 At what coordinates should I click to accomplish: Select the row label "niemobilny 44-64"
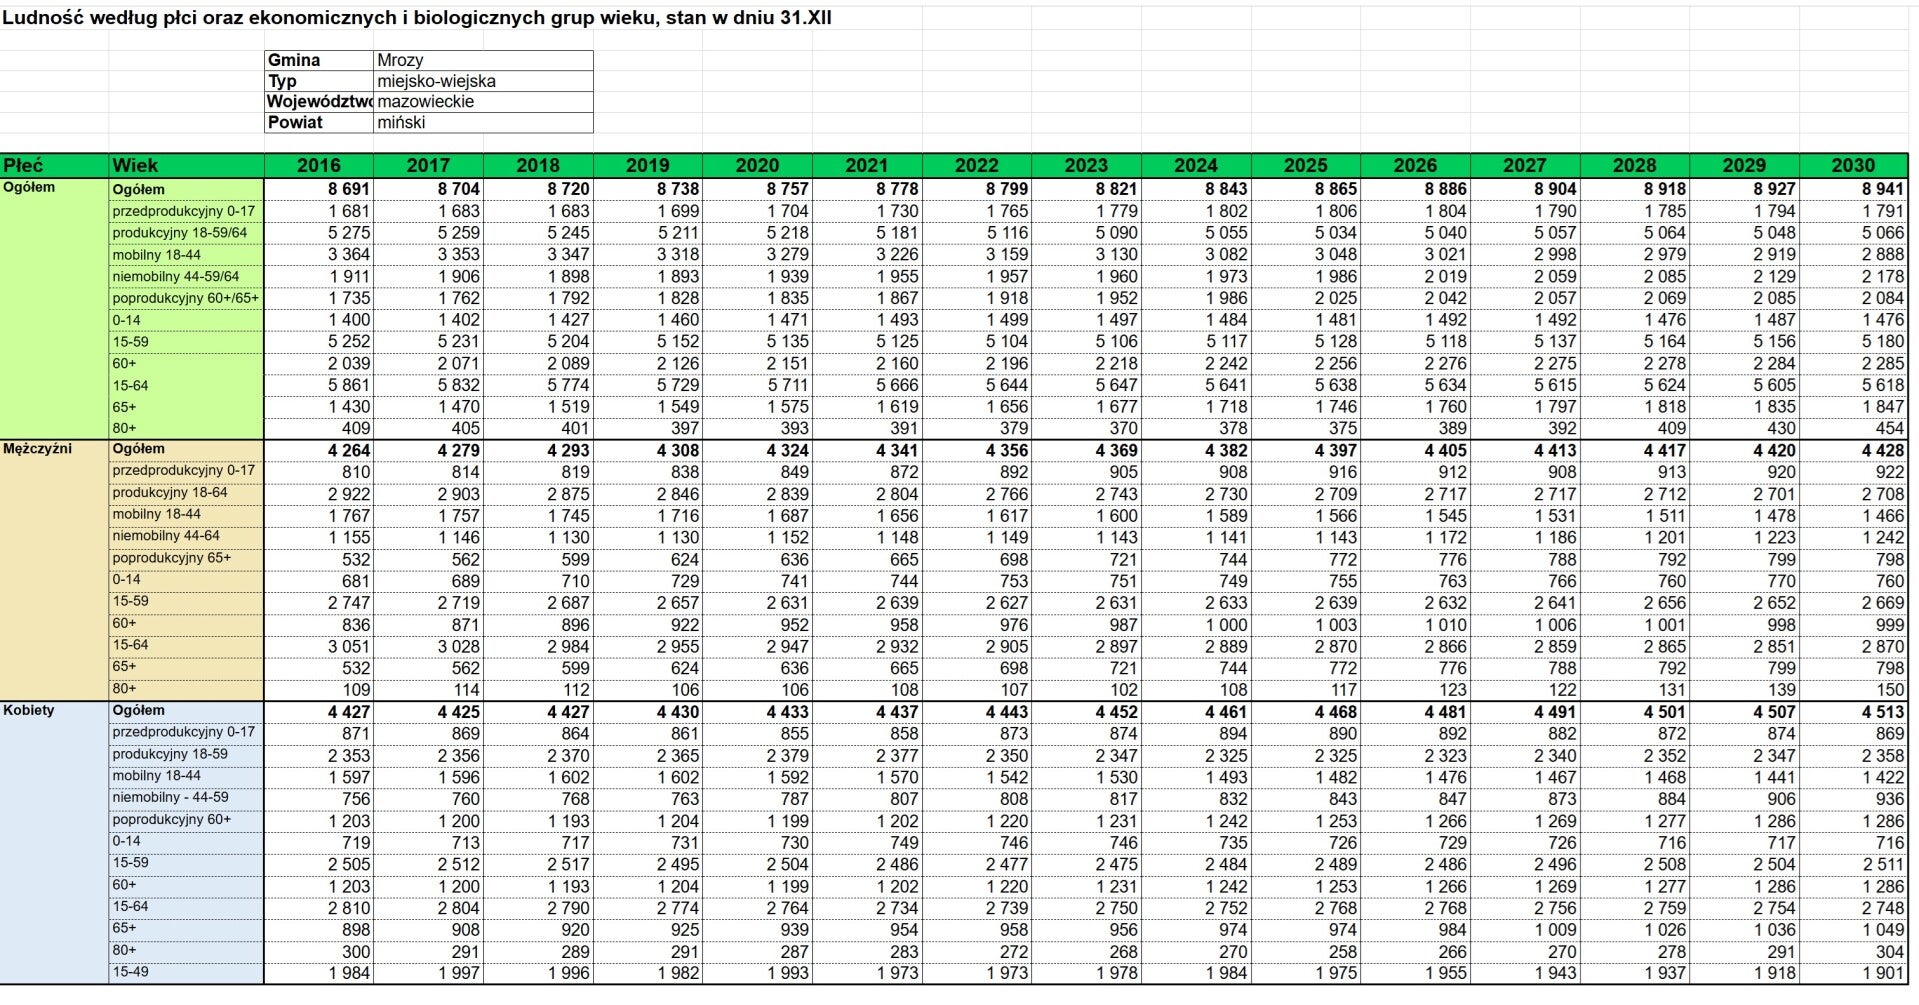[x=186, y=536]
